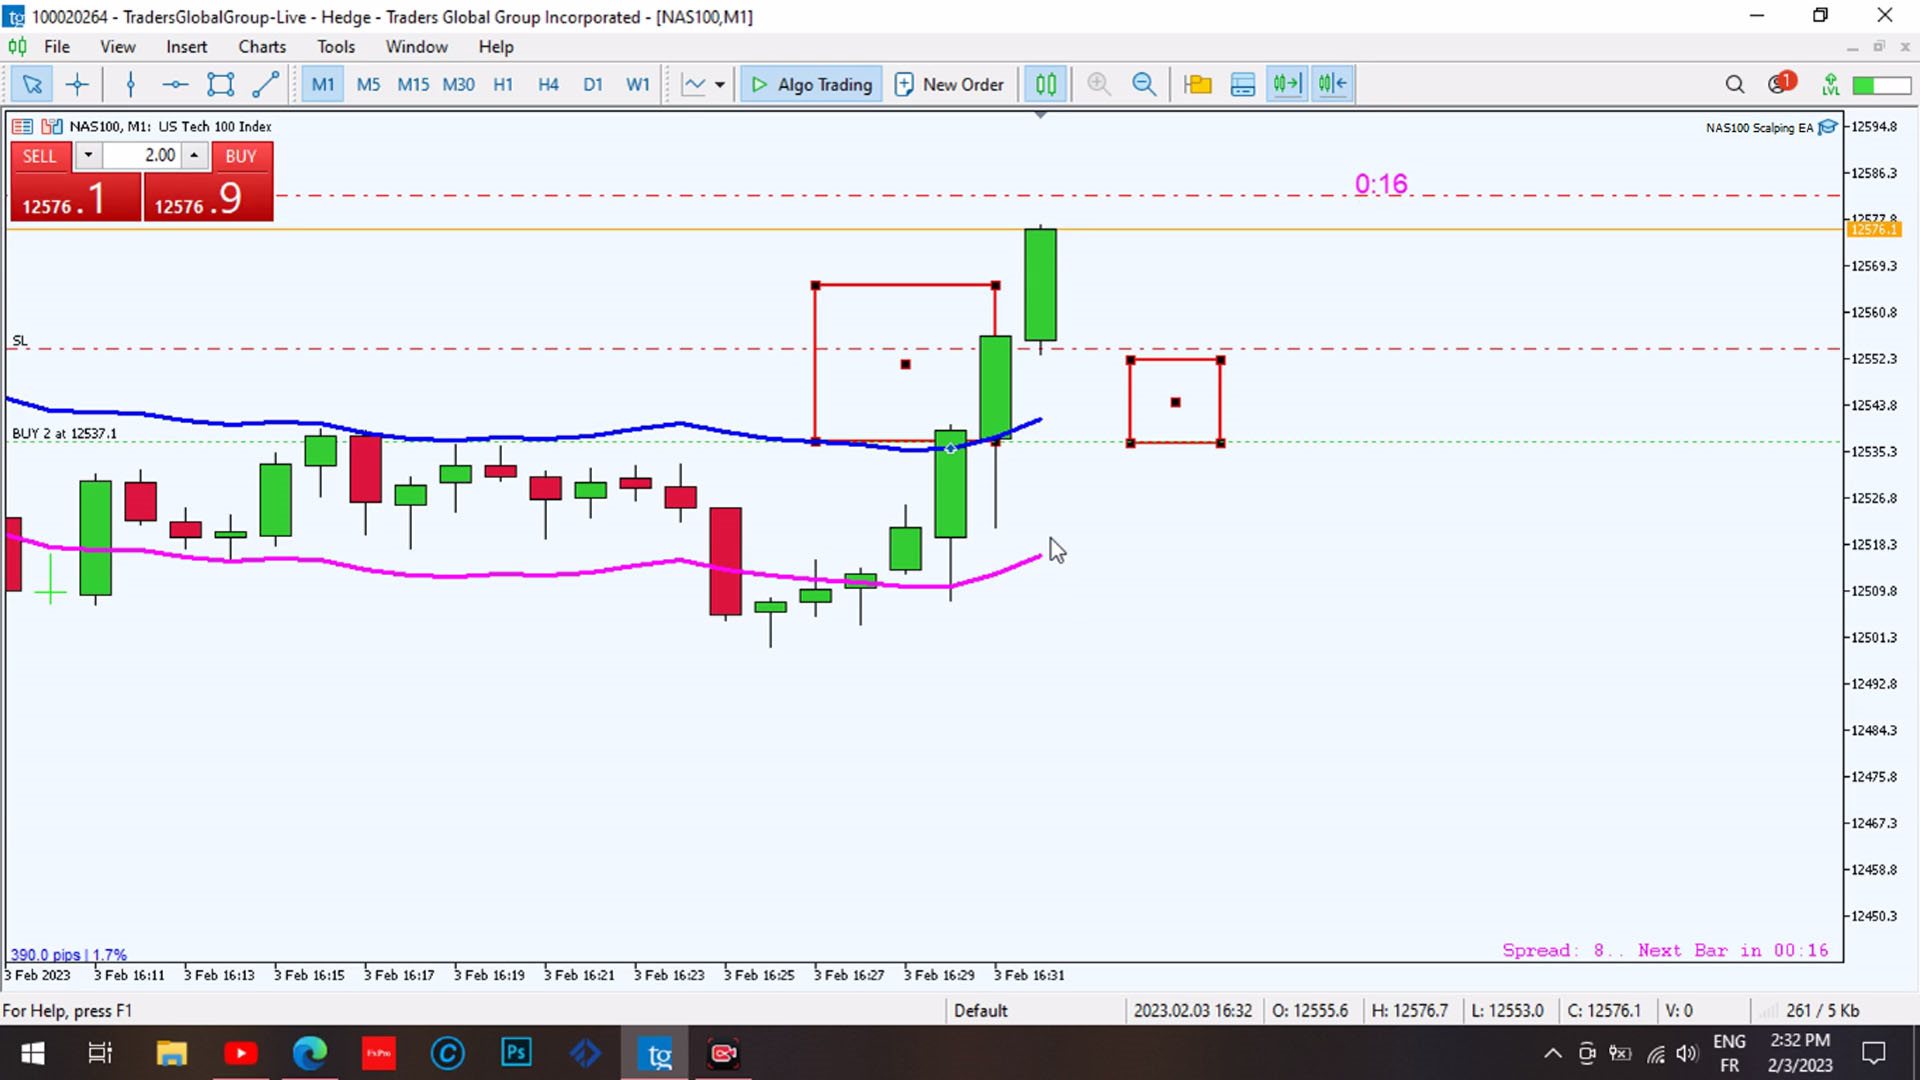Select the trendline drawing tool
This screenshot has width=1920, height=1080.
pos(265,84)
